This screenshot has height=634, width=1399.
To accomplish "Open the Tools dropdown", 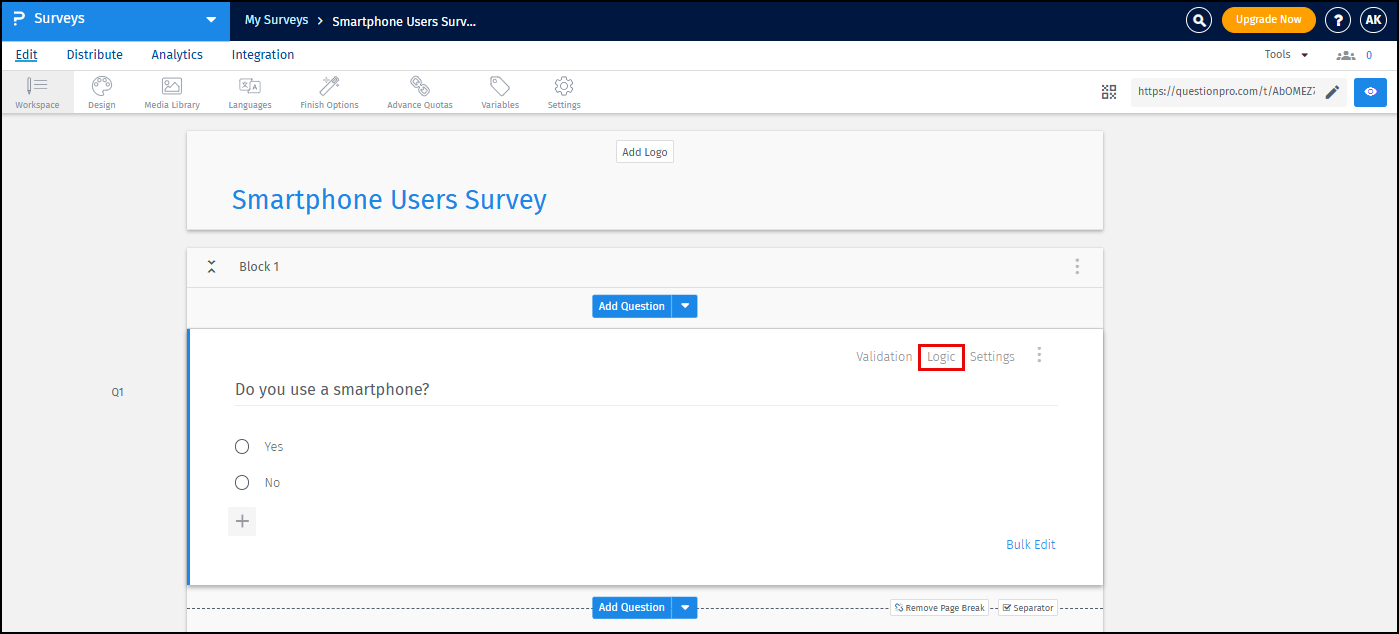I will tap(1285, 54).
